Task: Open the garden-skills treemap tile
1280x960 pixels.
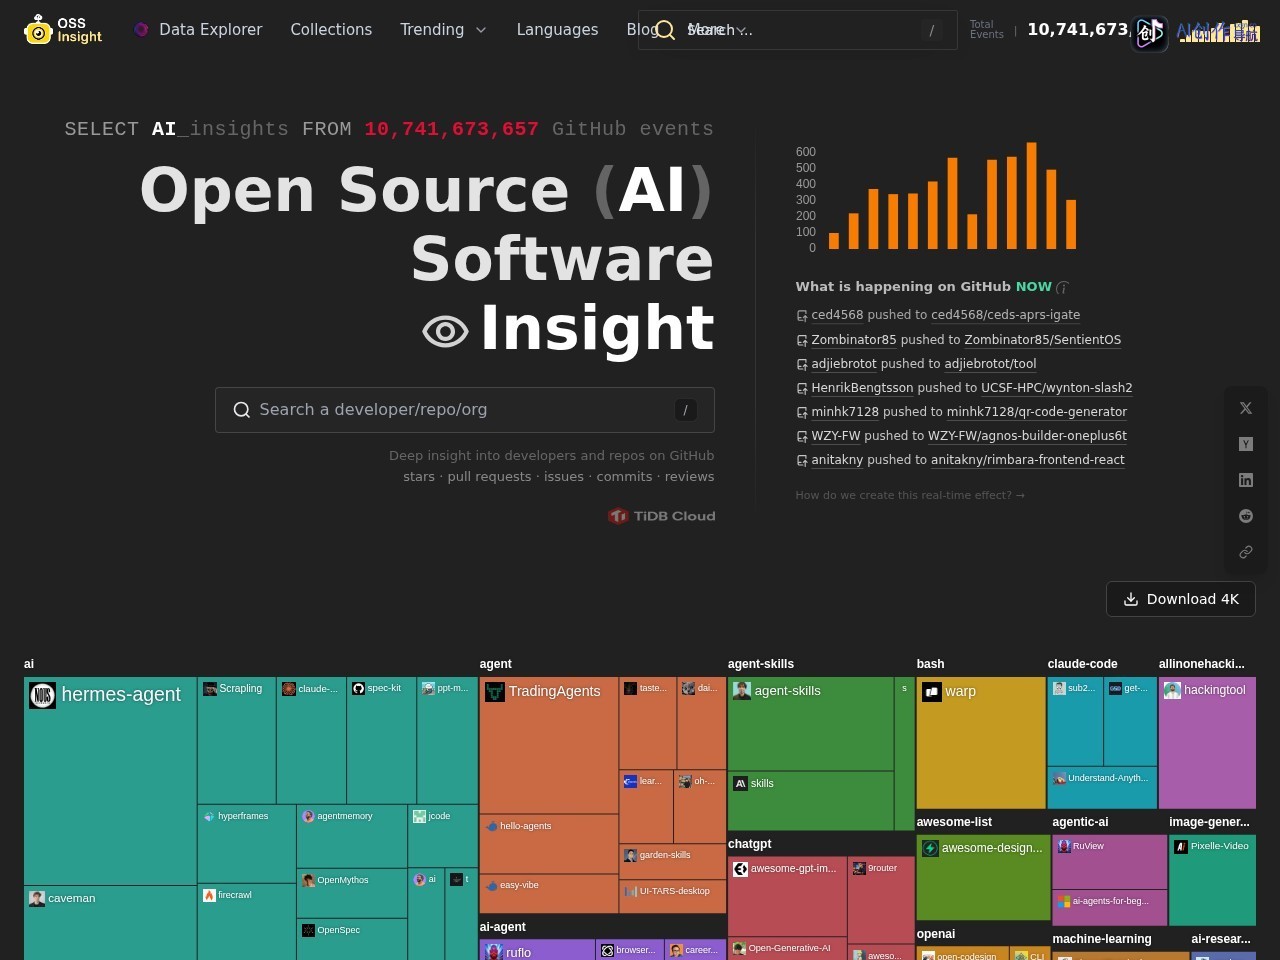Action: 673,861
